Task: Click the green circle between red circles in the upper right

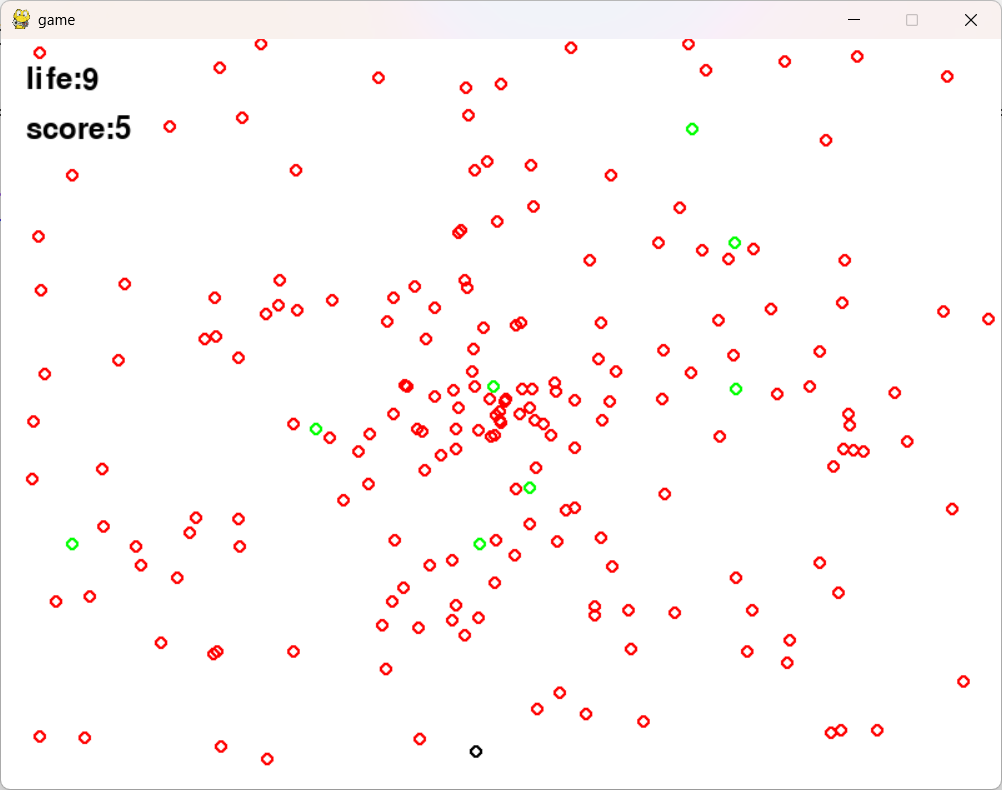Action: point(735,243)
